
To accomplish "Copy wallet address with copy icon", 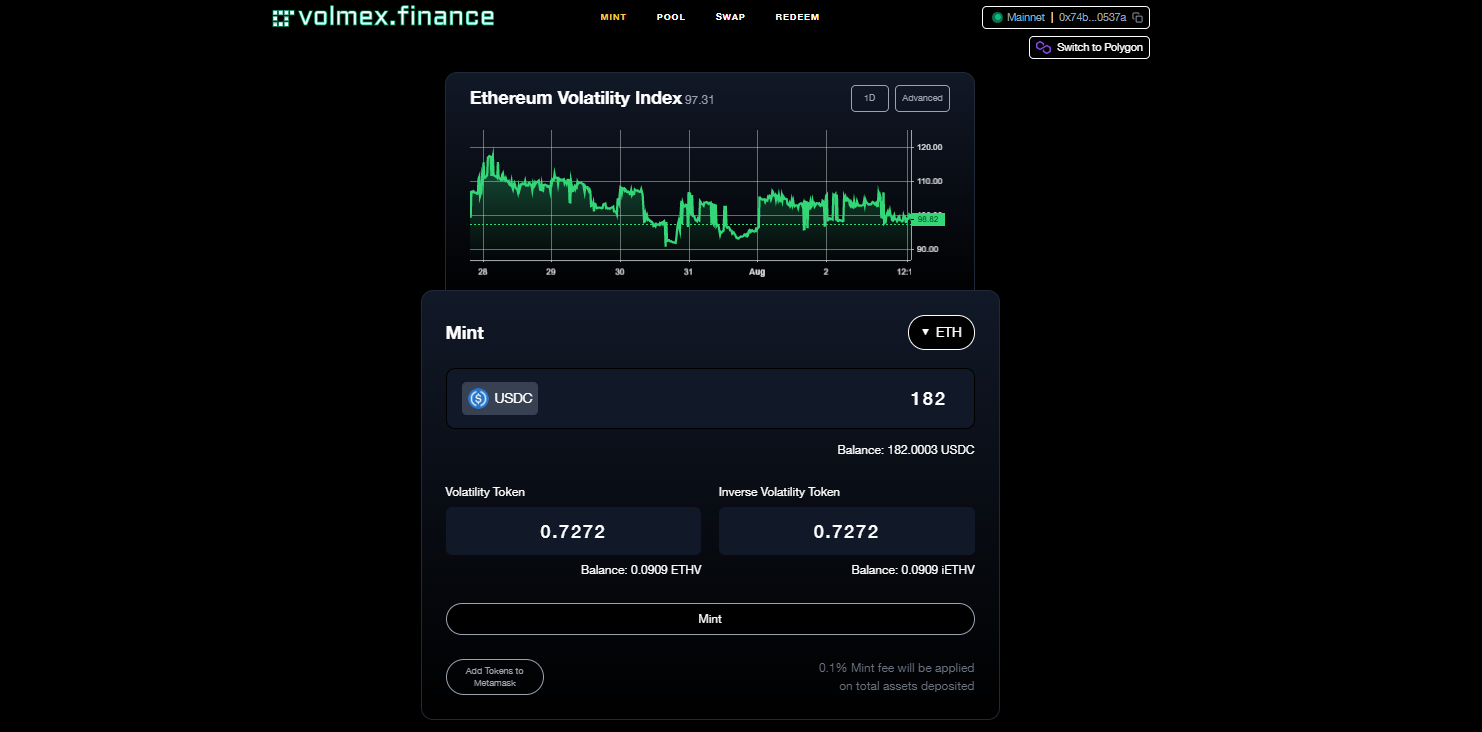I will (1137, 18).
